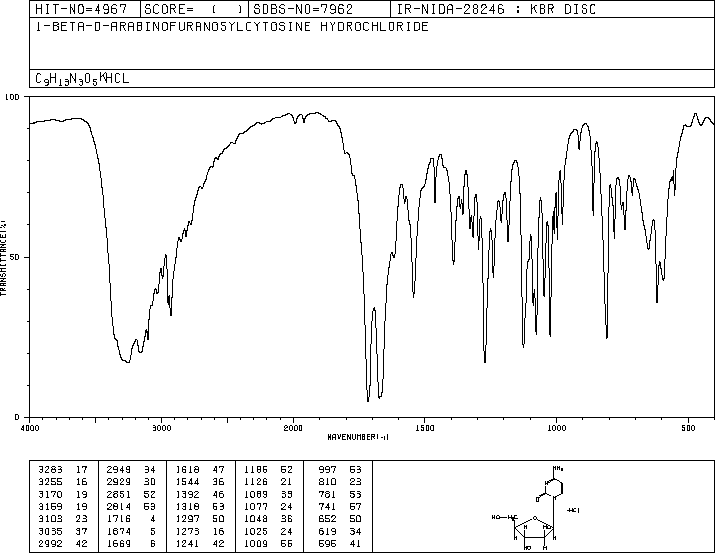Select the SCORE= ( ) field
The image size is (715, 553).
(x=194, y=10)
